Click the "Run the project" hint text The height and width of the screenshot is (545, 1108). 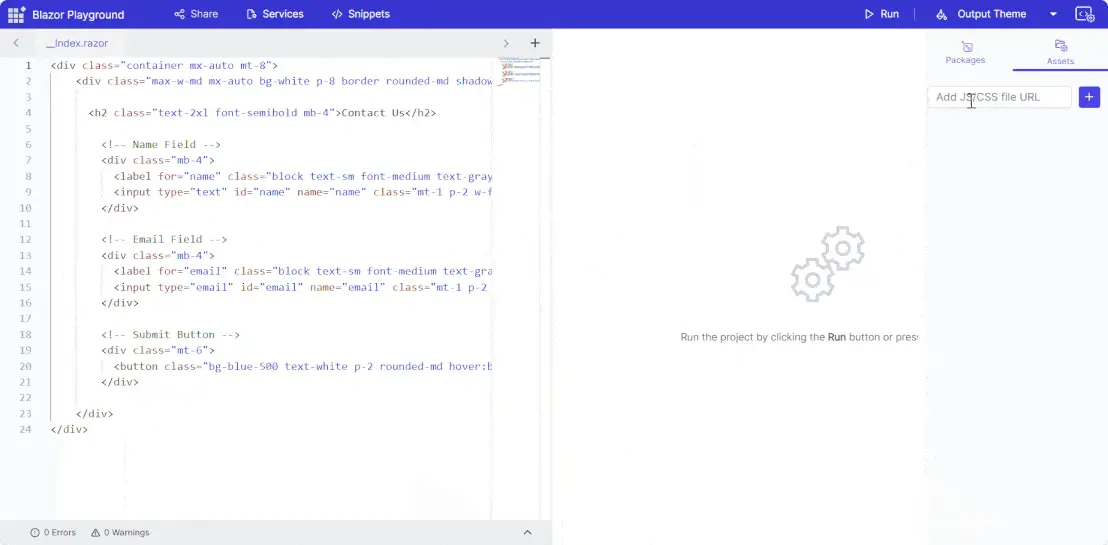pyautogui.click(x=799, y=337)
